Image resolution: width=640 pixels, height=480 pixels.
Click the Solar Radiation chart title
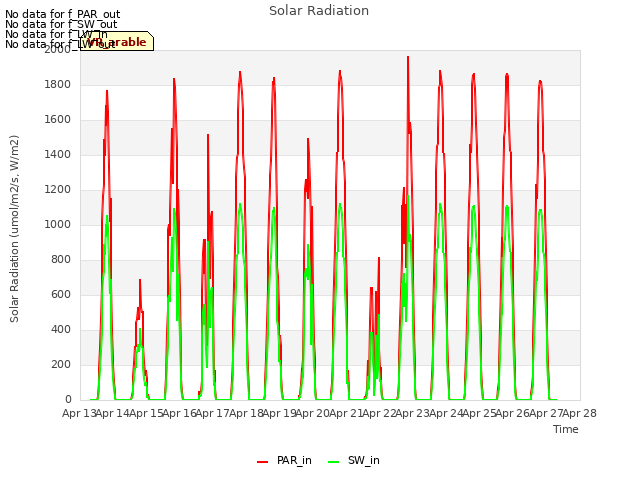tap(319, 11)
